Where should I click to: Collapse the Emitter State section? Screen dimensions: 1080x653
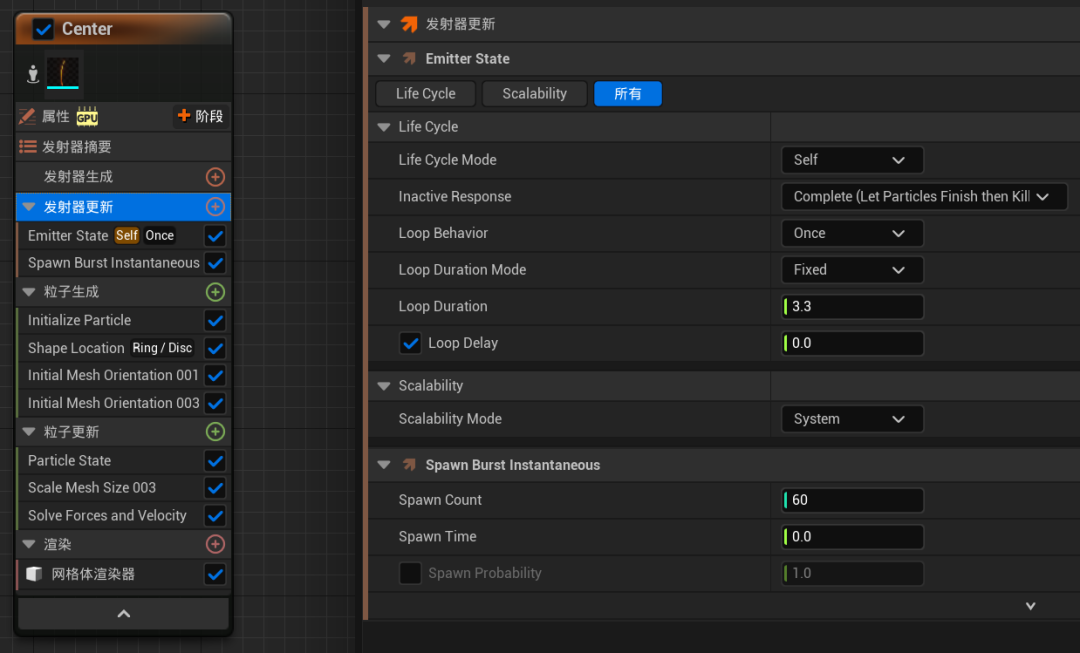pos(384,59)
